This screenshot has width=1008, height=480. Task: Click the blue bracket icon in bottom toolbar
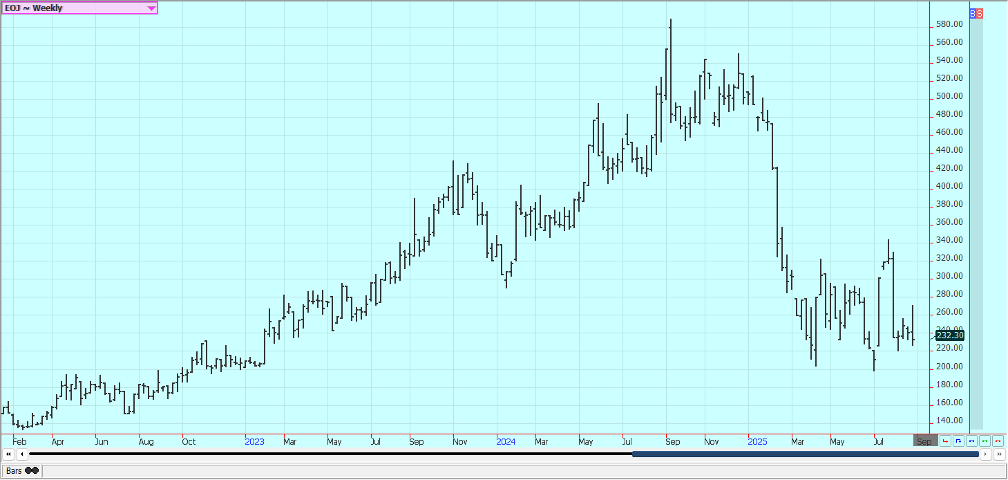(x=958, y=441)
